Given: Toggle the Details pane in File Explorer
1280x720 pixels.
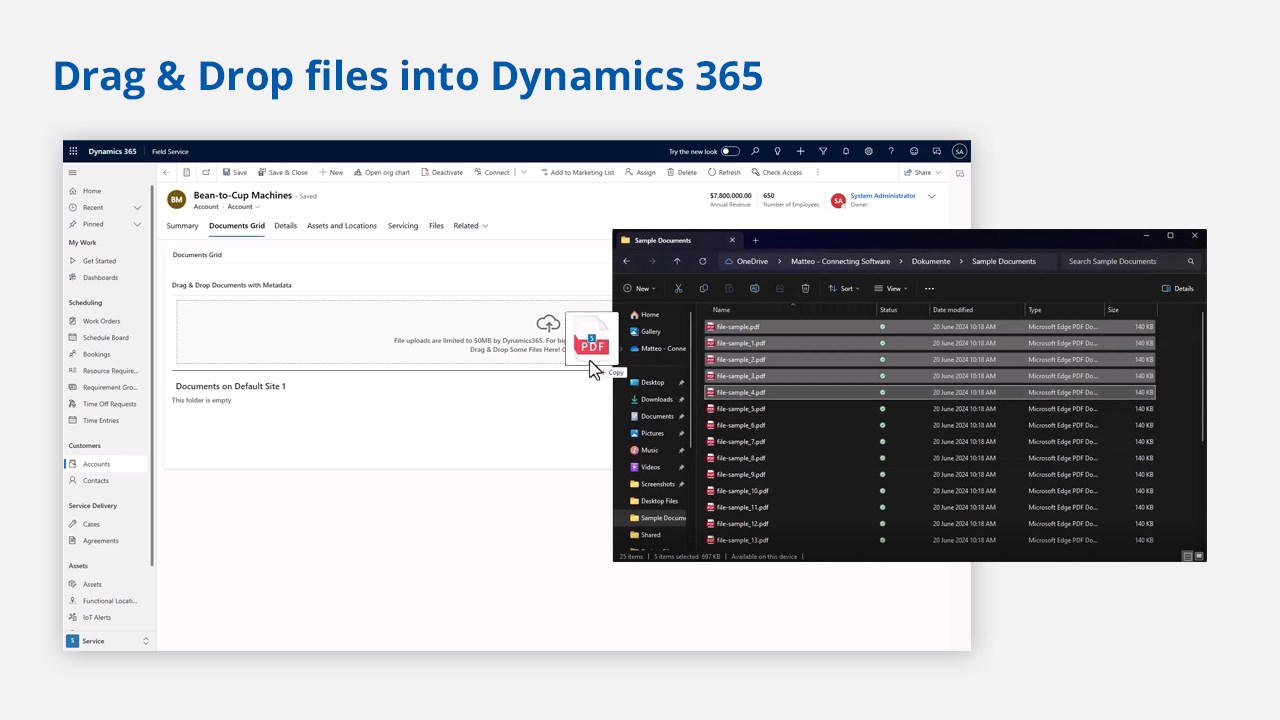Looking at the screenshot, I should pyautogui.click(x=1178, y=288).
